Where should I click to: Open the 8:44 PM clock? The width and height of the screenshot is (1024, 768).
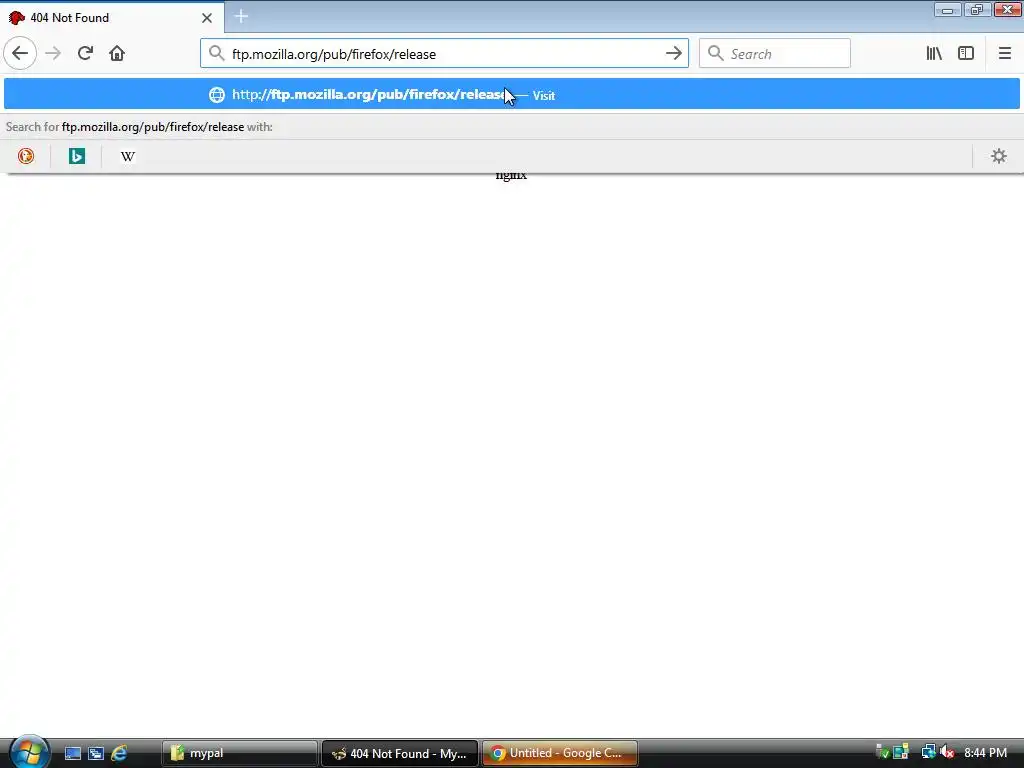tap(985, 753)
